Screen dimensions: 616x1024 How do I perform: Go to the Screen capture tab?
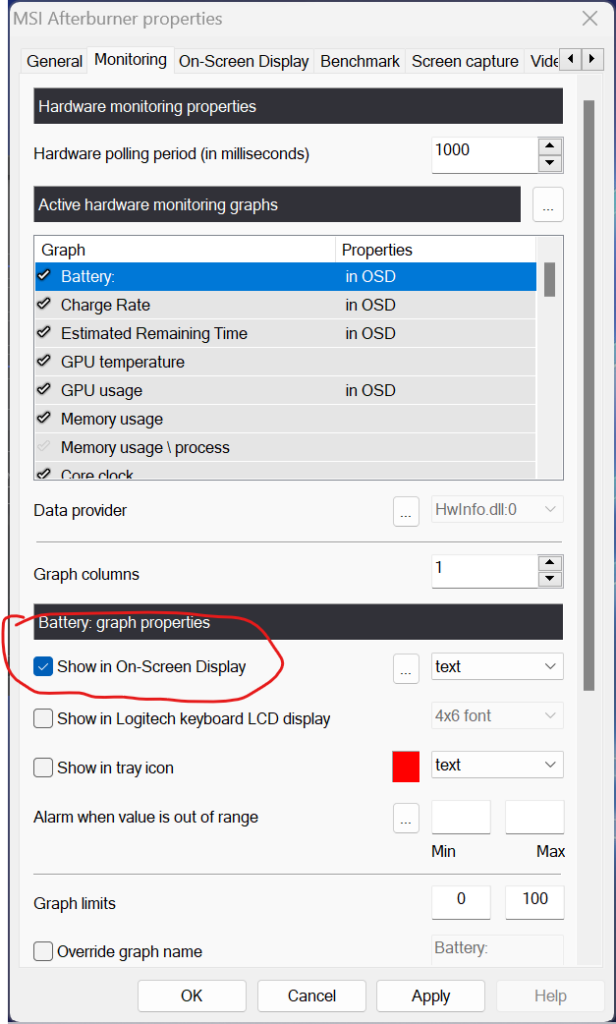(x=465, y=61)
